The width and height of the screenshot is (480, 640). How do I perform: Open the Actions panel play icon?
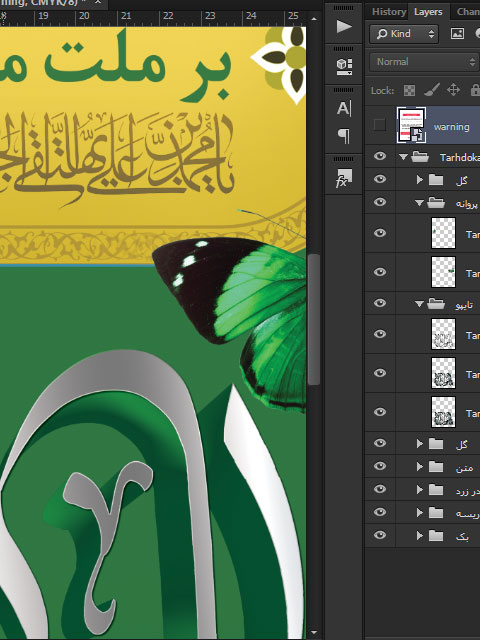tap(344, 27)
